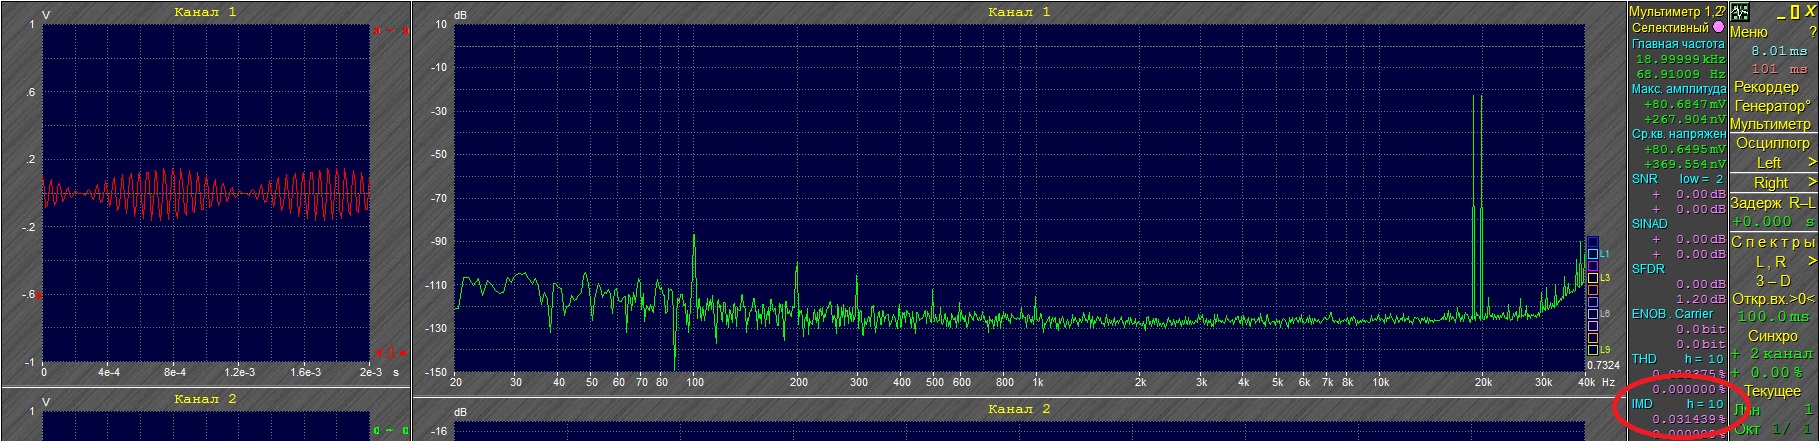Click the Макс. амплитуда label

click(1678, 89)
